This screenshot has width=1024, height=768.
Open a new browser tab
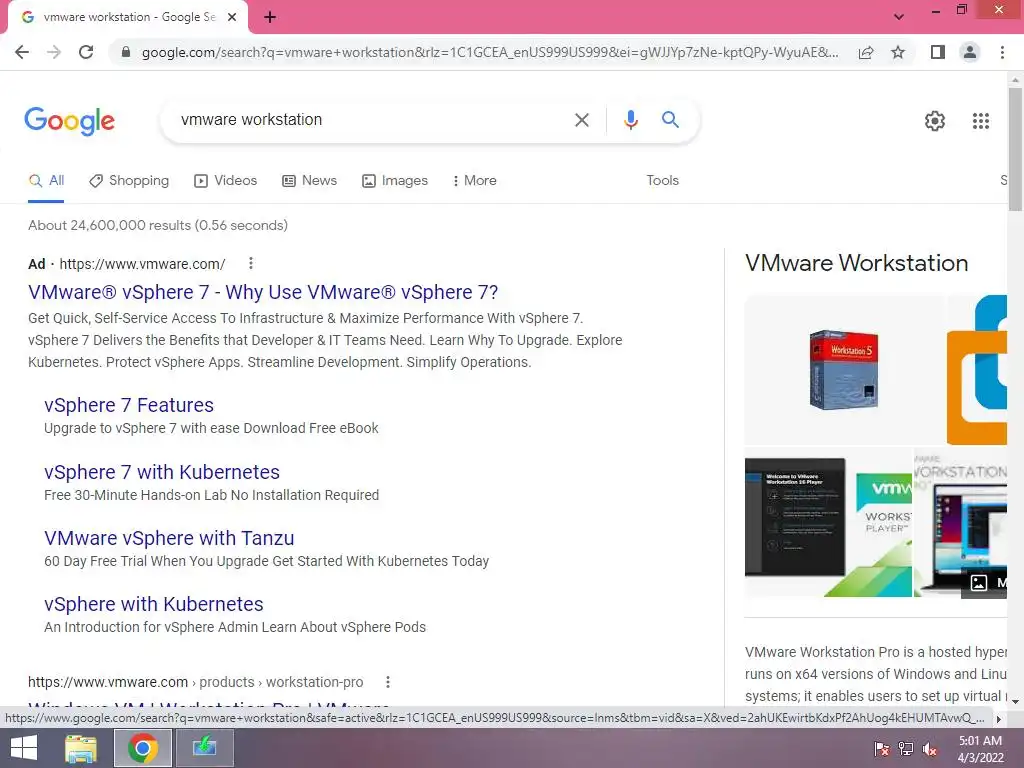270,17
